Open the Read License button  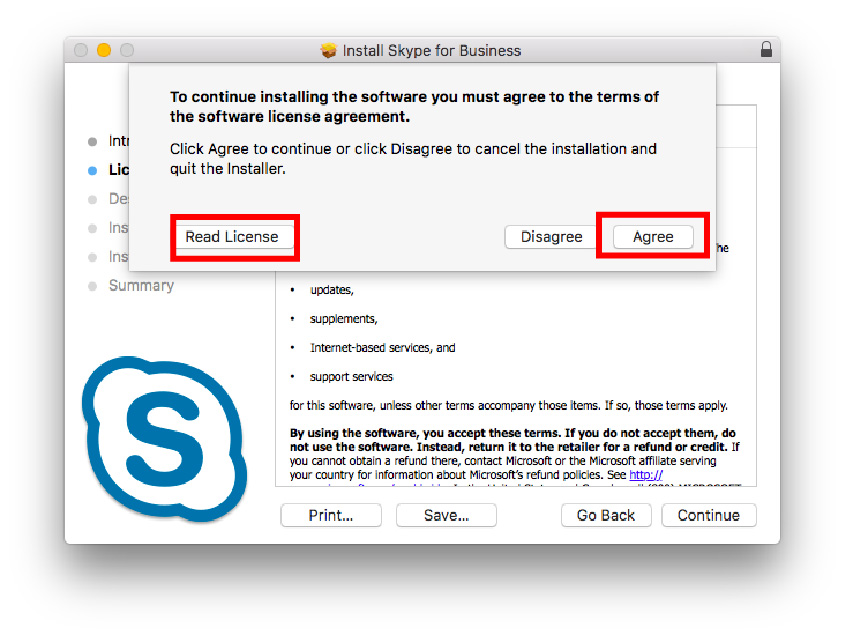coord(232,237)
